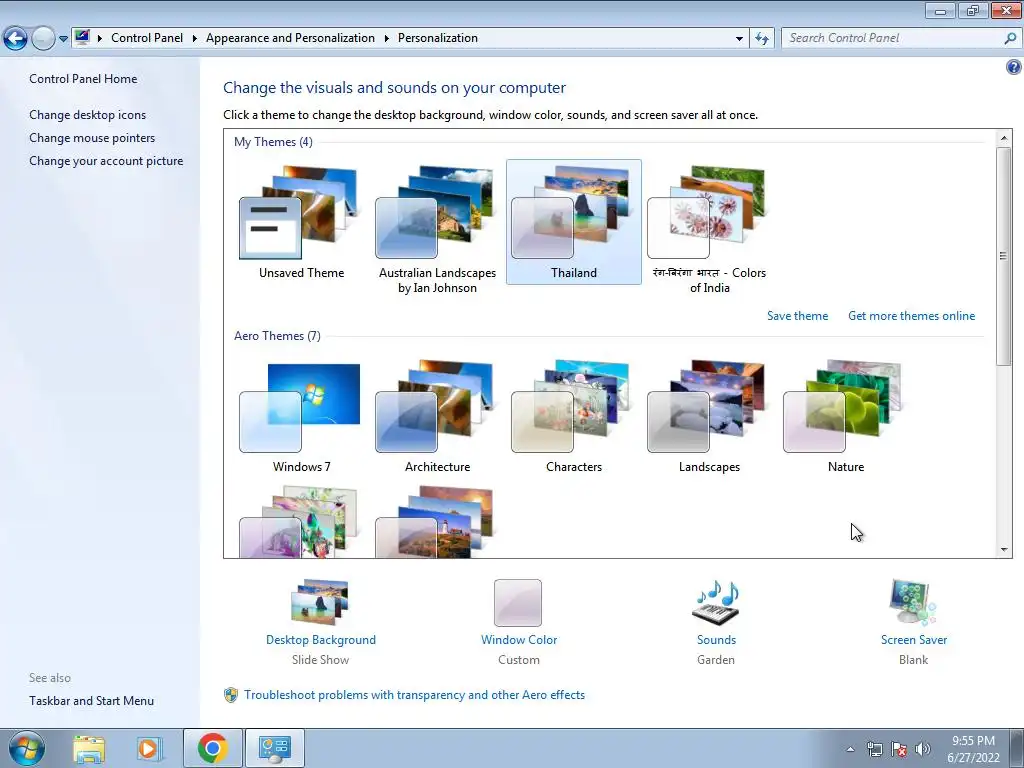
Task: Open Change desktop icons
Action: coord(88,115)
